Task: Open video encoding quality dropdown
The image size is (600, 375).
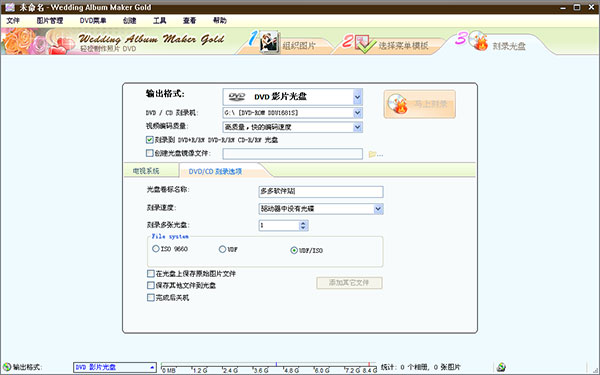Action: (x=357, y=127)
